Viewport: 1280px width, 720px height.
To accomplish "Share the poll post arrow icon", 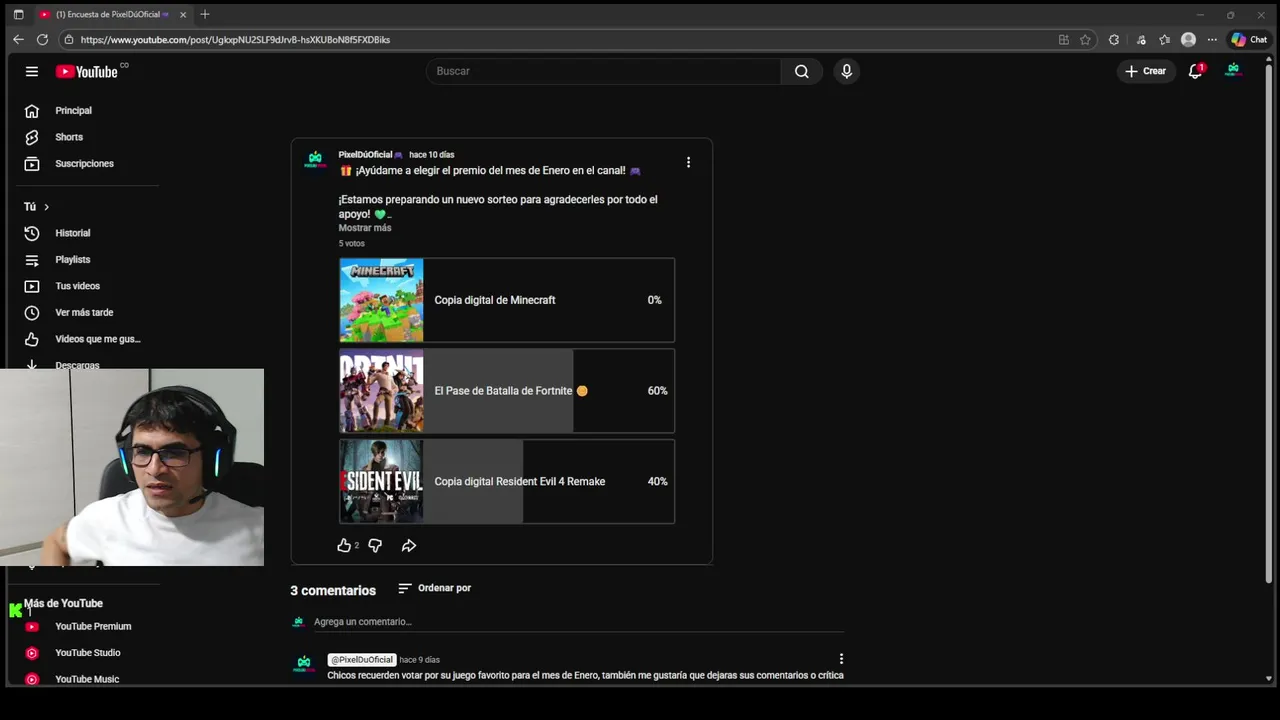I will [x=409, y=545].
